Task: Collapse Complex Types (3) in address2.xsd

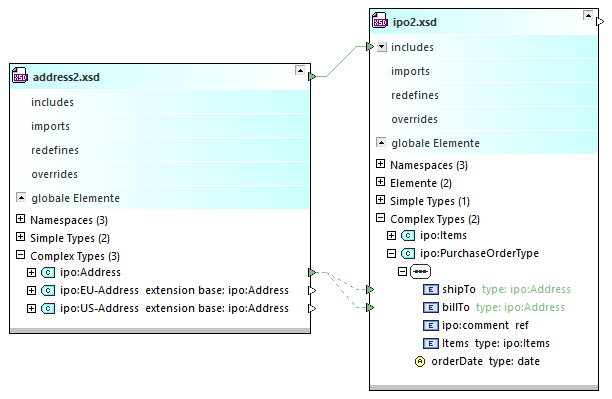Action: point(20,255)
